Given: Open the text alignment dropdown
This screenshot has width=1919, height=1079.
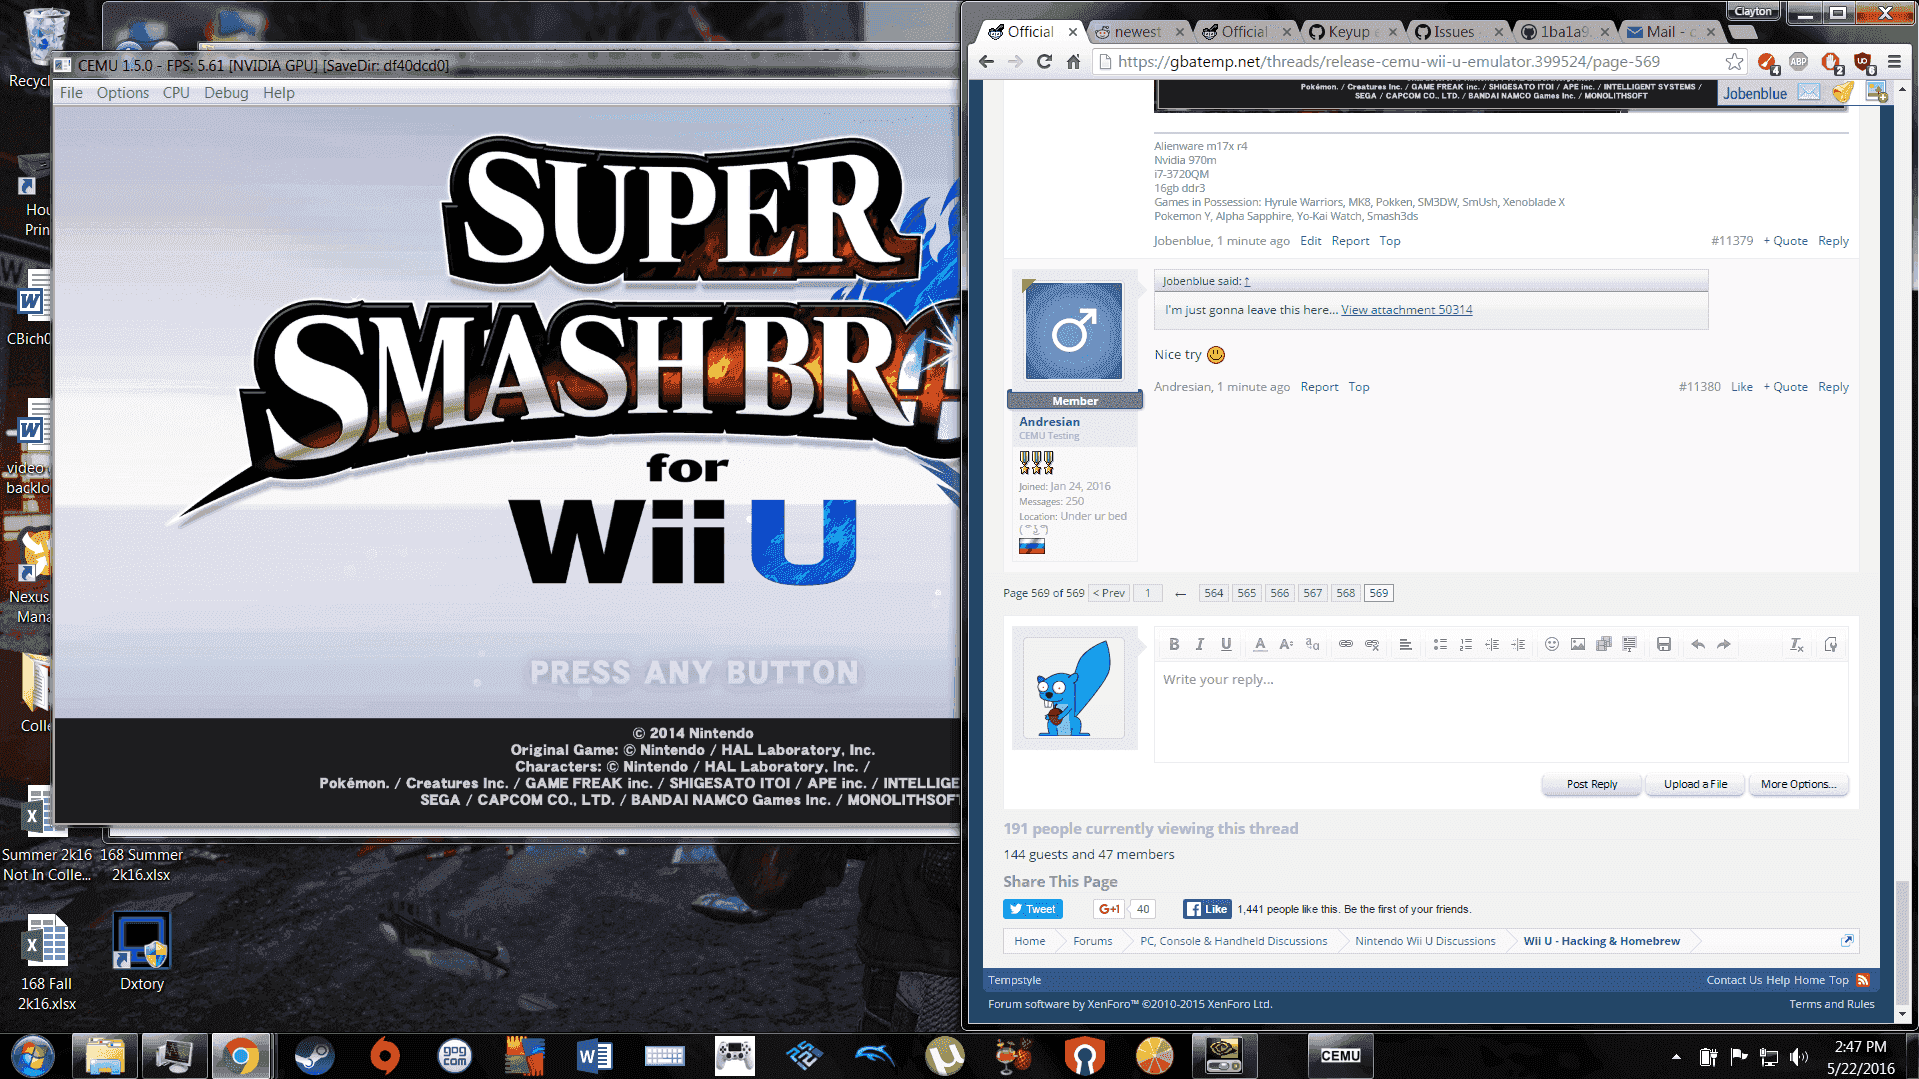Looking at the screenshot, I should click(1405, 645).
